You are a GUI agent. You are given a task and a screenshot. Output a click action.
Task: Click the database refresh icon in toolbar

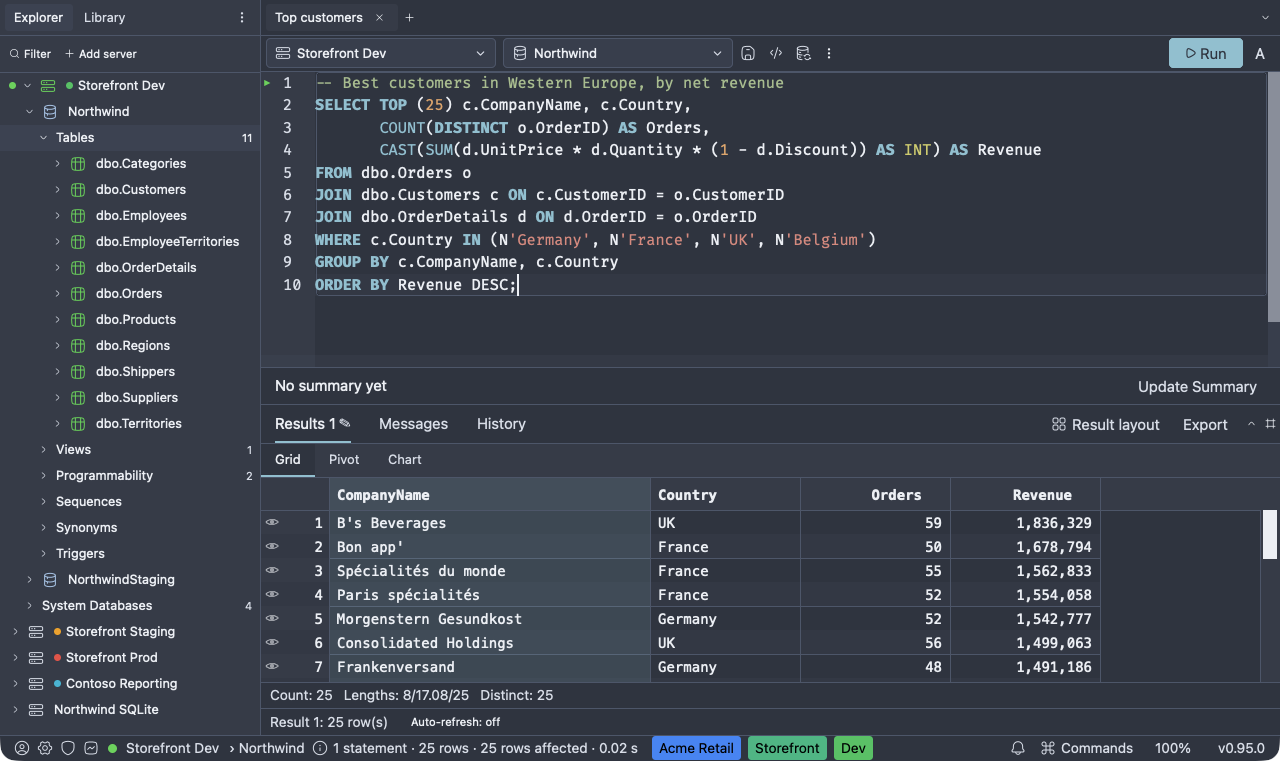tap(802, 53)
